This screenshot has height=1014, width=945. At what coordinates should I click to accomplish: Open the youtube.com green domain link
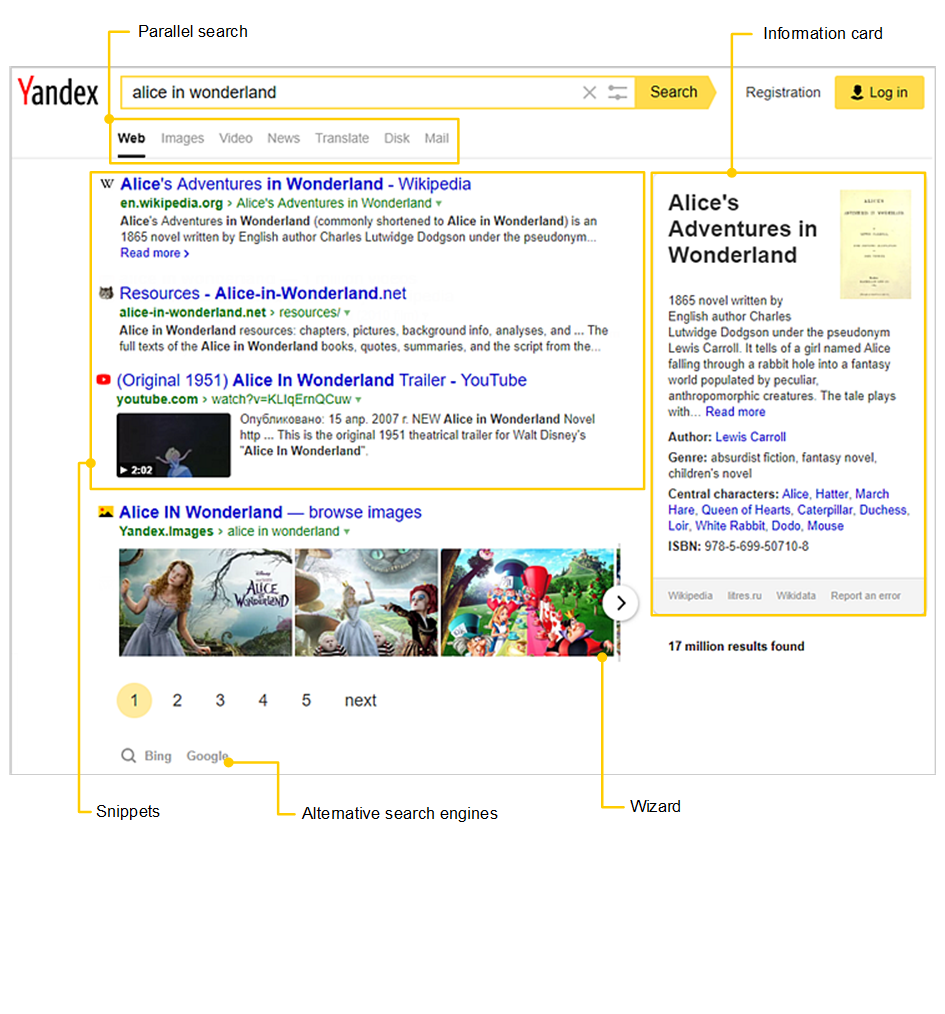point(157,400)
